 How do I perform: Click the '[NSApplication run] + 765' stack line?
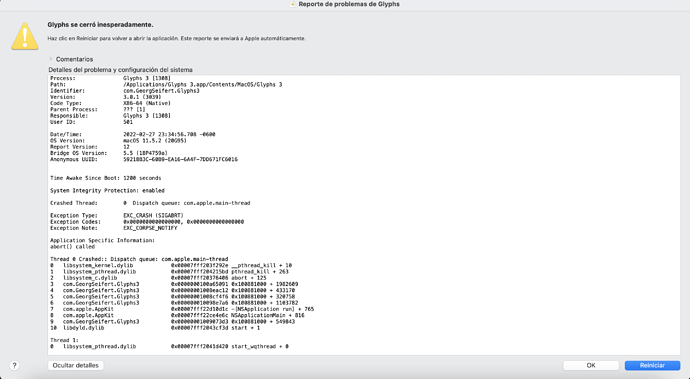182,309
